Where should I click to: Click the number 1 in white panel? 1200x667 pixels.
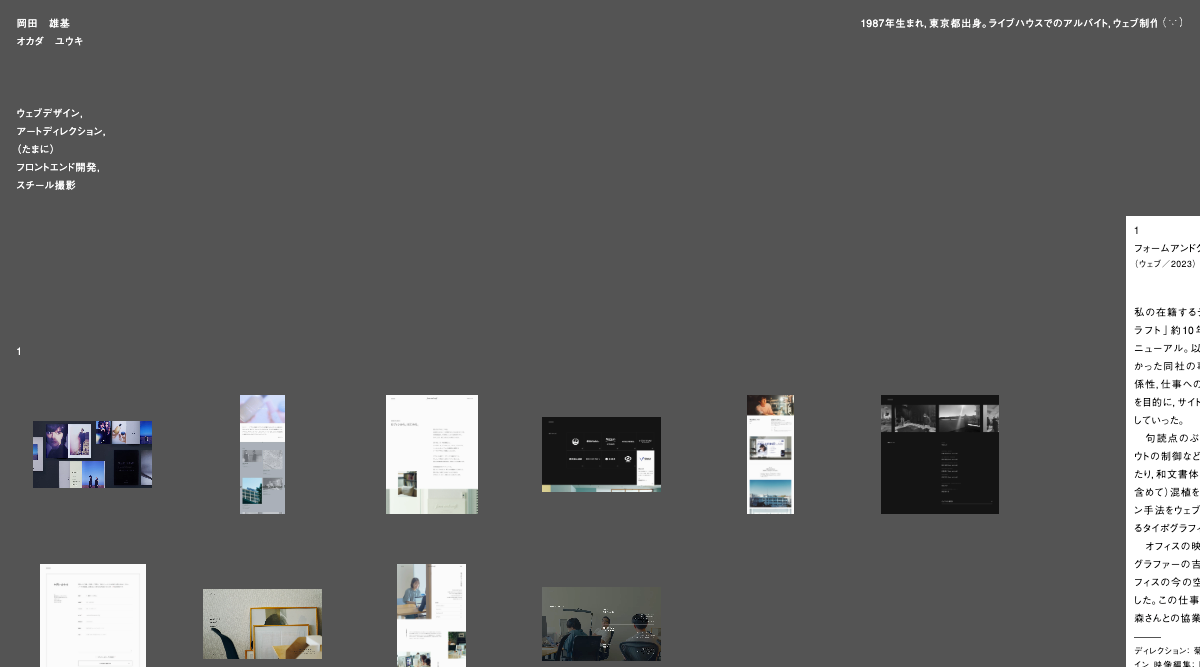tap(1136, 230)
